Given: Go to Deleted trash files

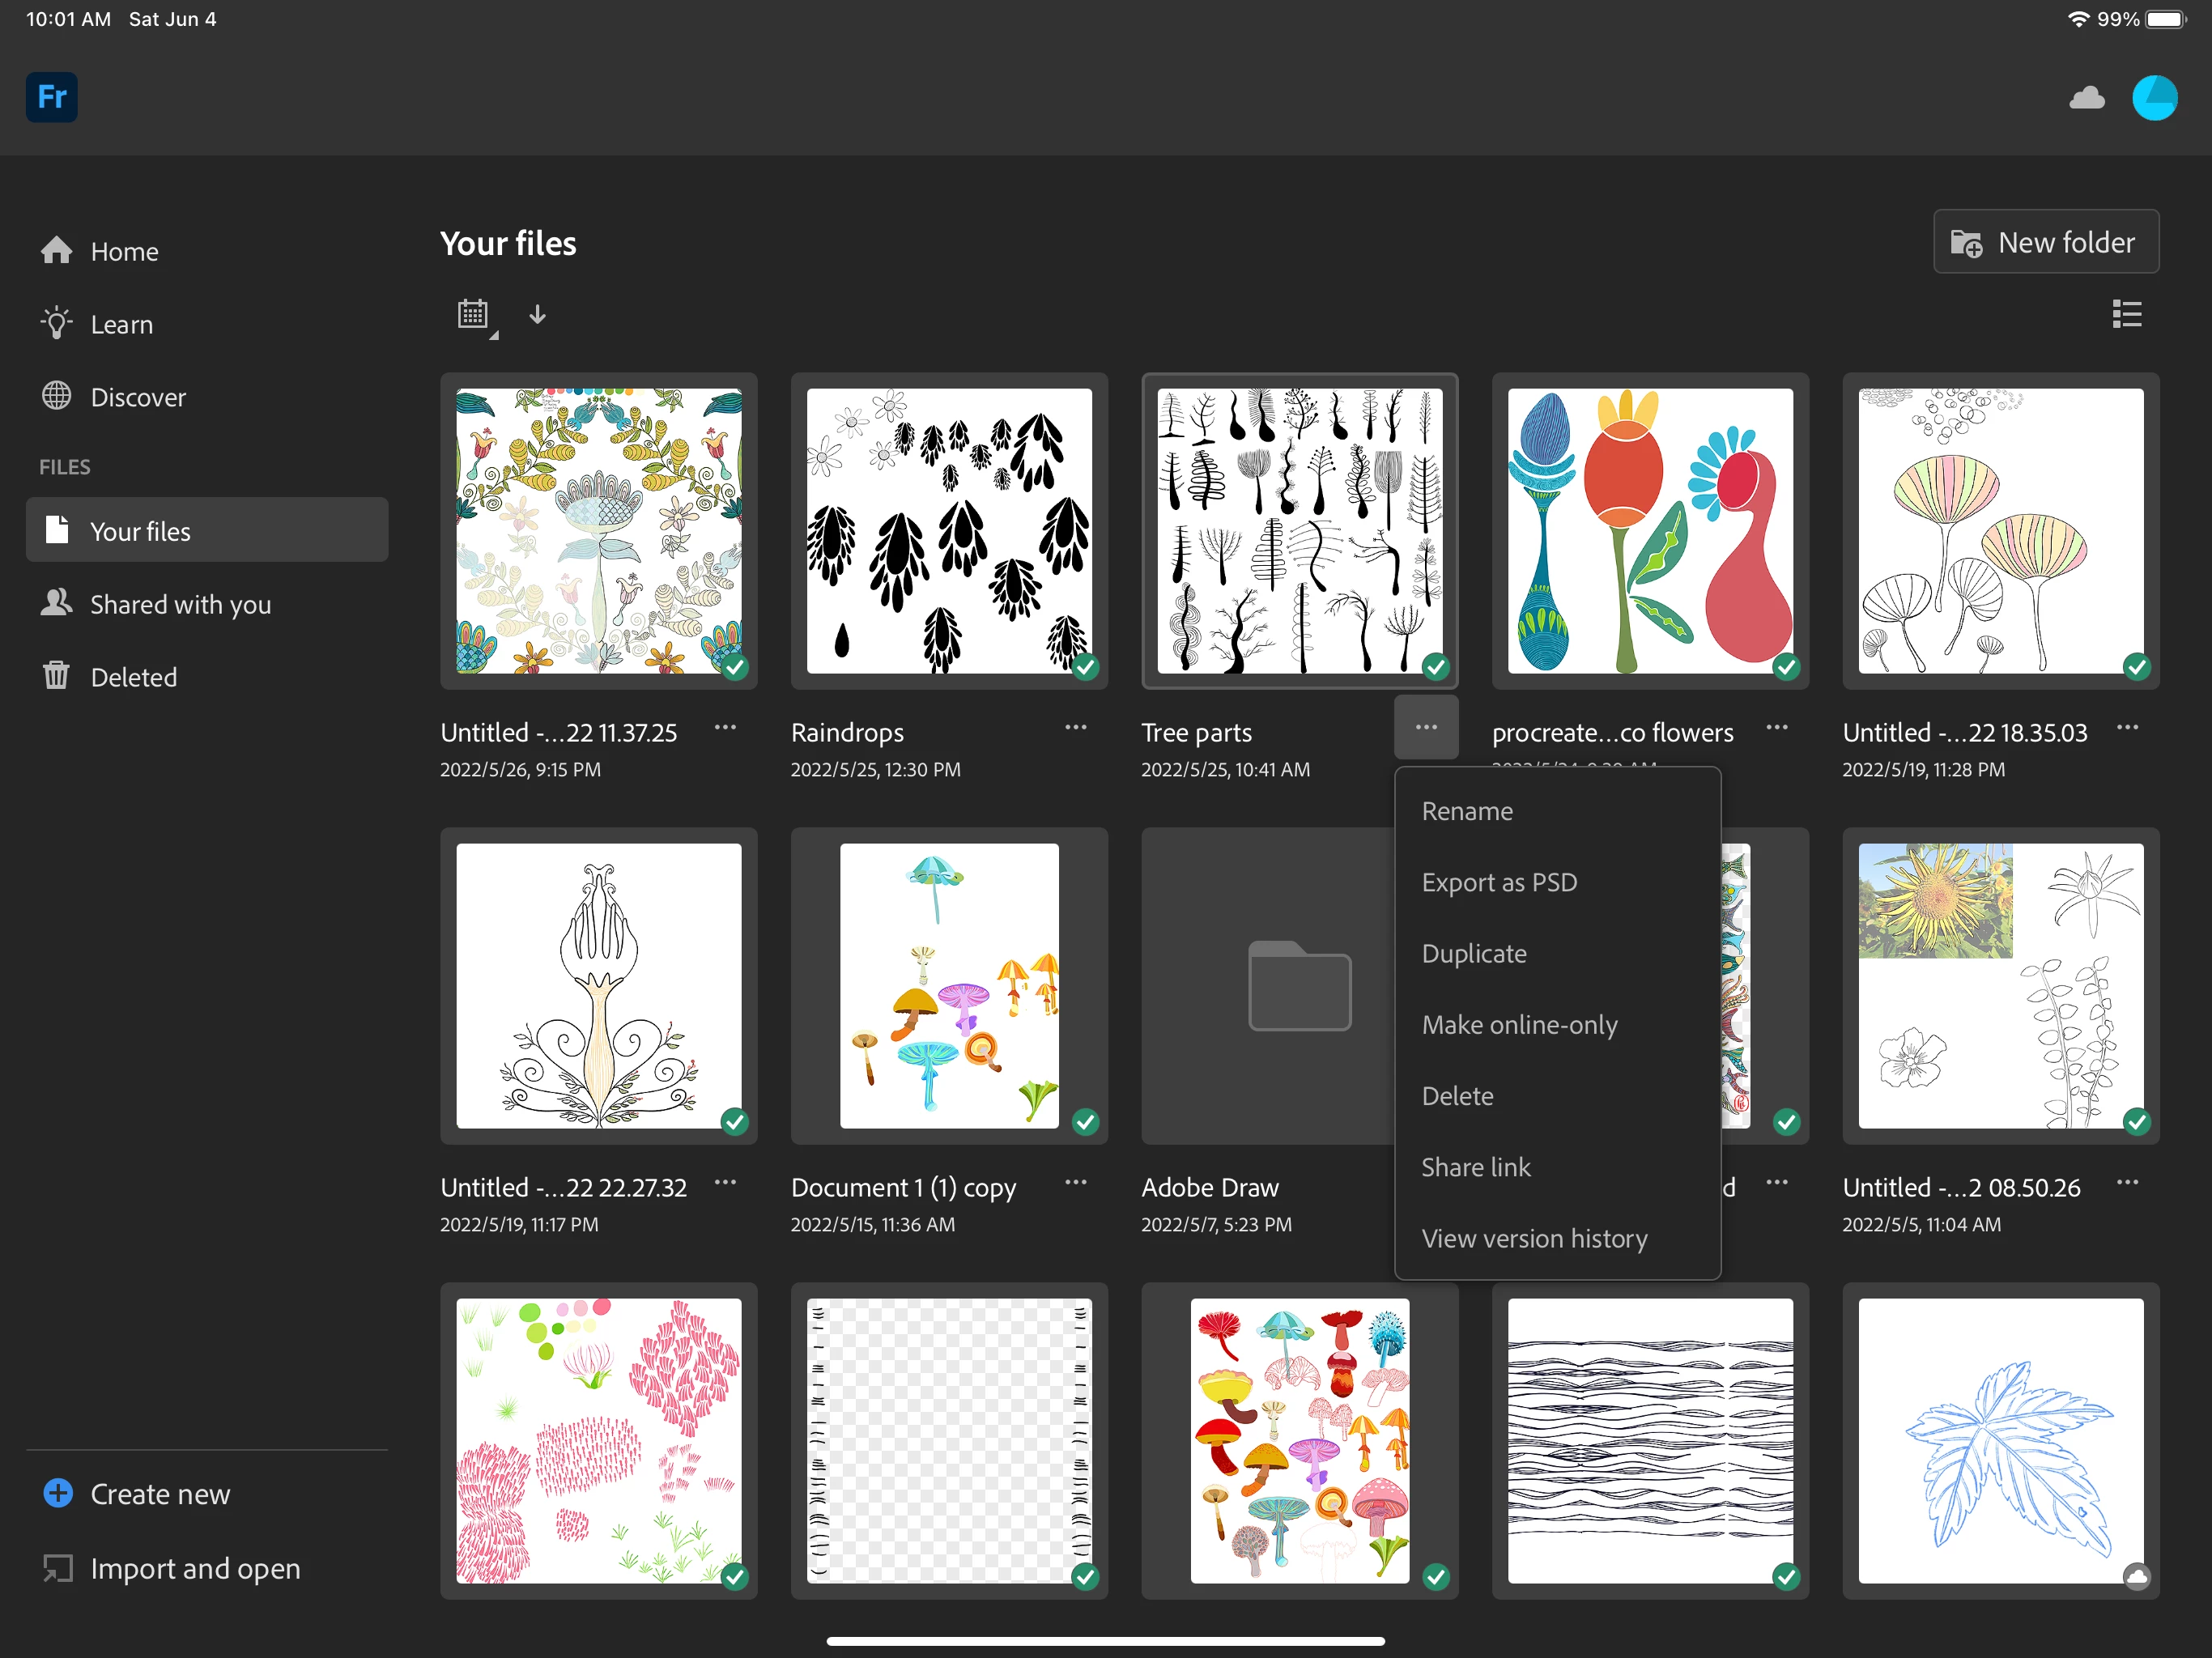Looking at the screenshot, I should tap(57, 677).
